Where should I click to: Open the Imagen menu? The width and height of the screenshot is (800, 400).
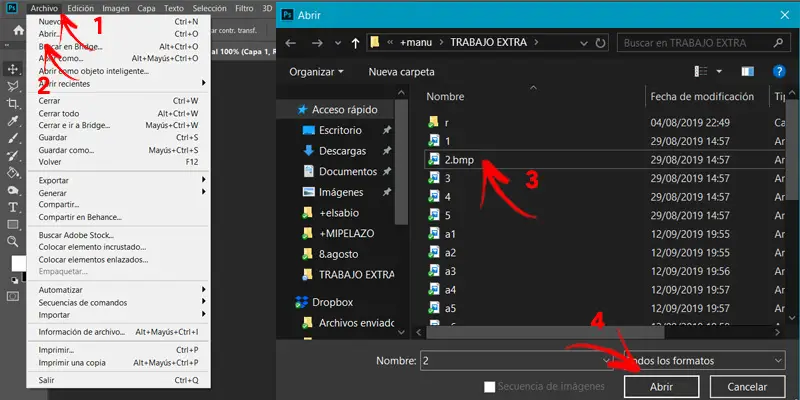pos(115,8)
